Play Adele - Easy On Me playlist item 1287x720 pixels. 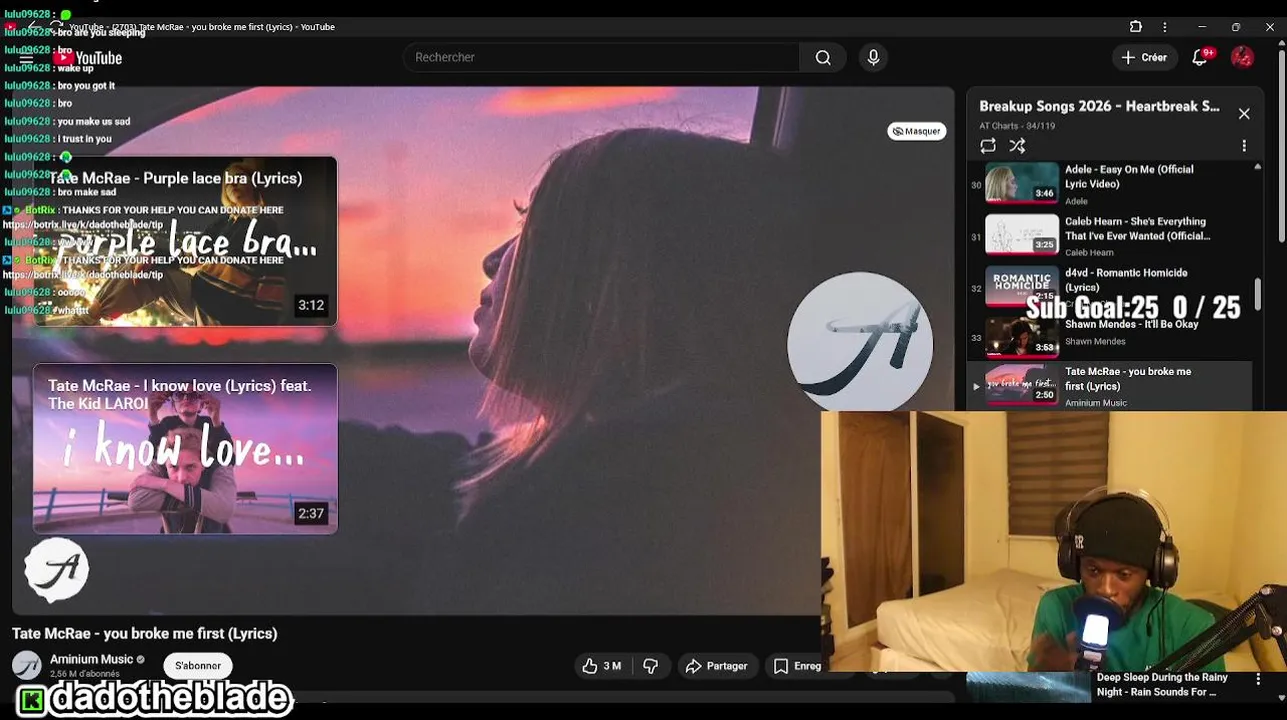[x=1110, y=184]
